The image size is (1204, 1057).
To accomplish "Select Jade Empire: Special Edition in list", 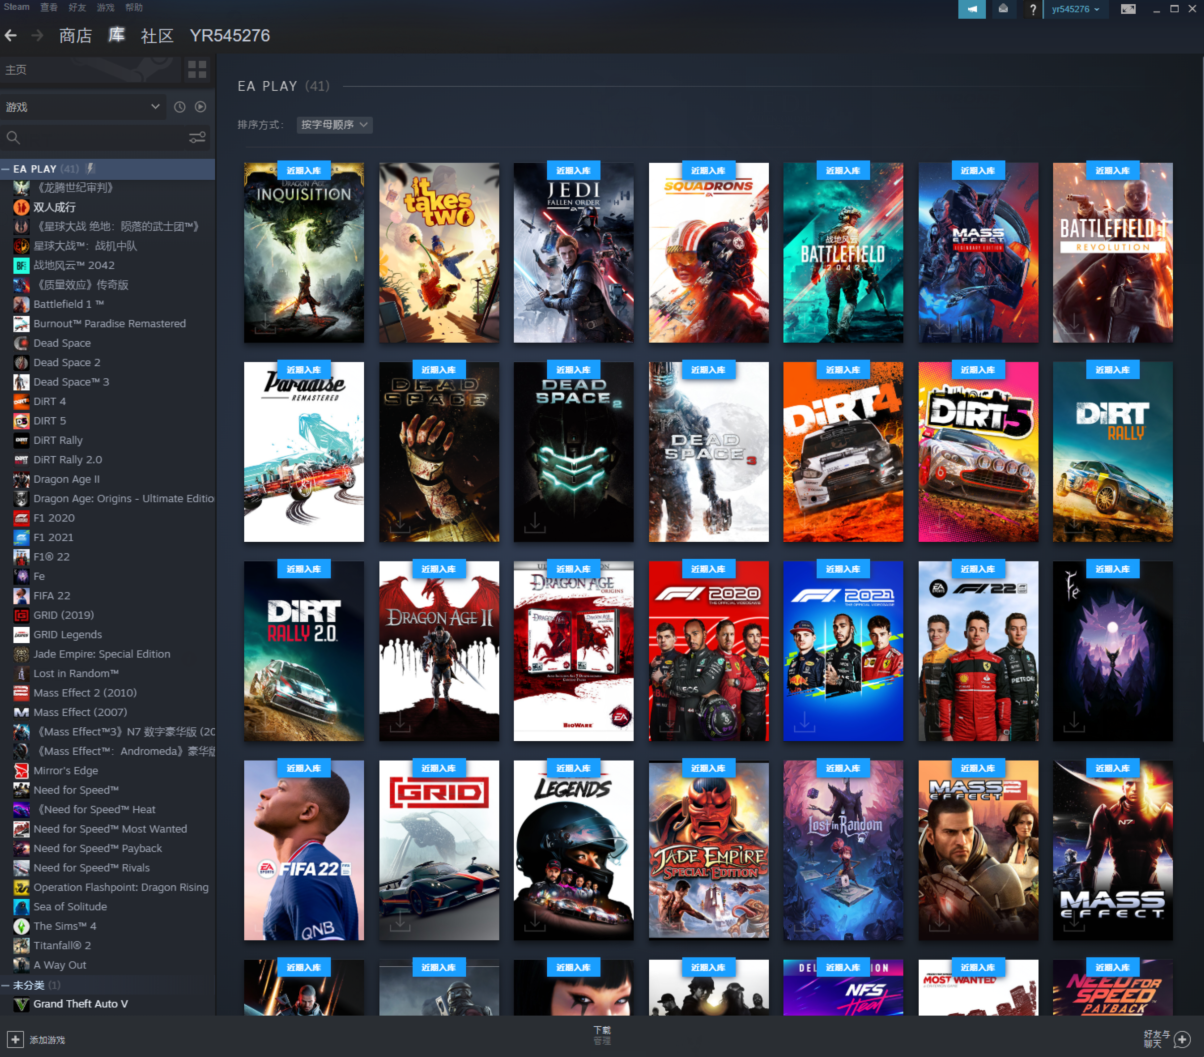I will [107, 654].
